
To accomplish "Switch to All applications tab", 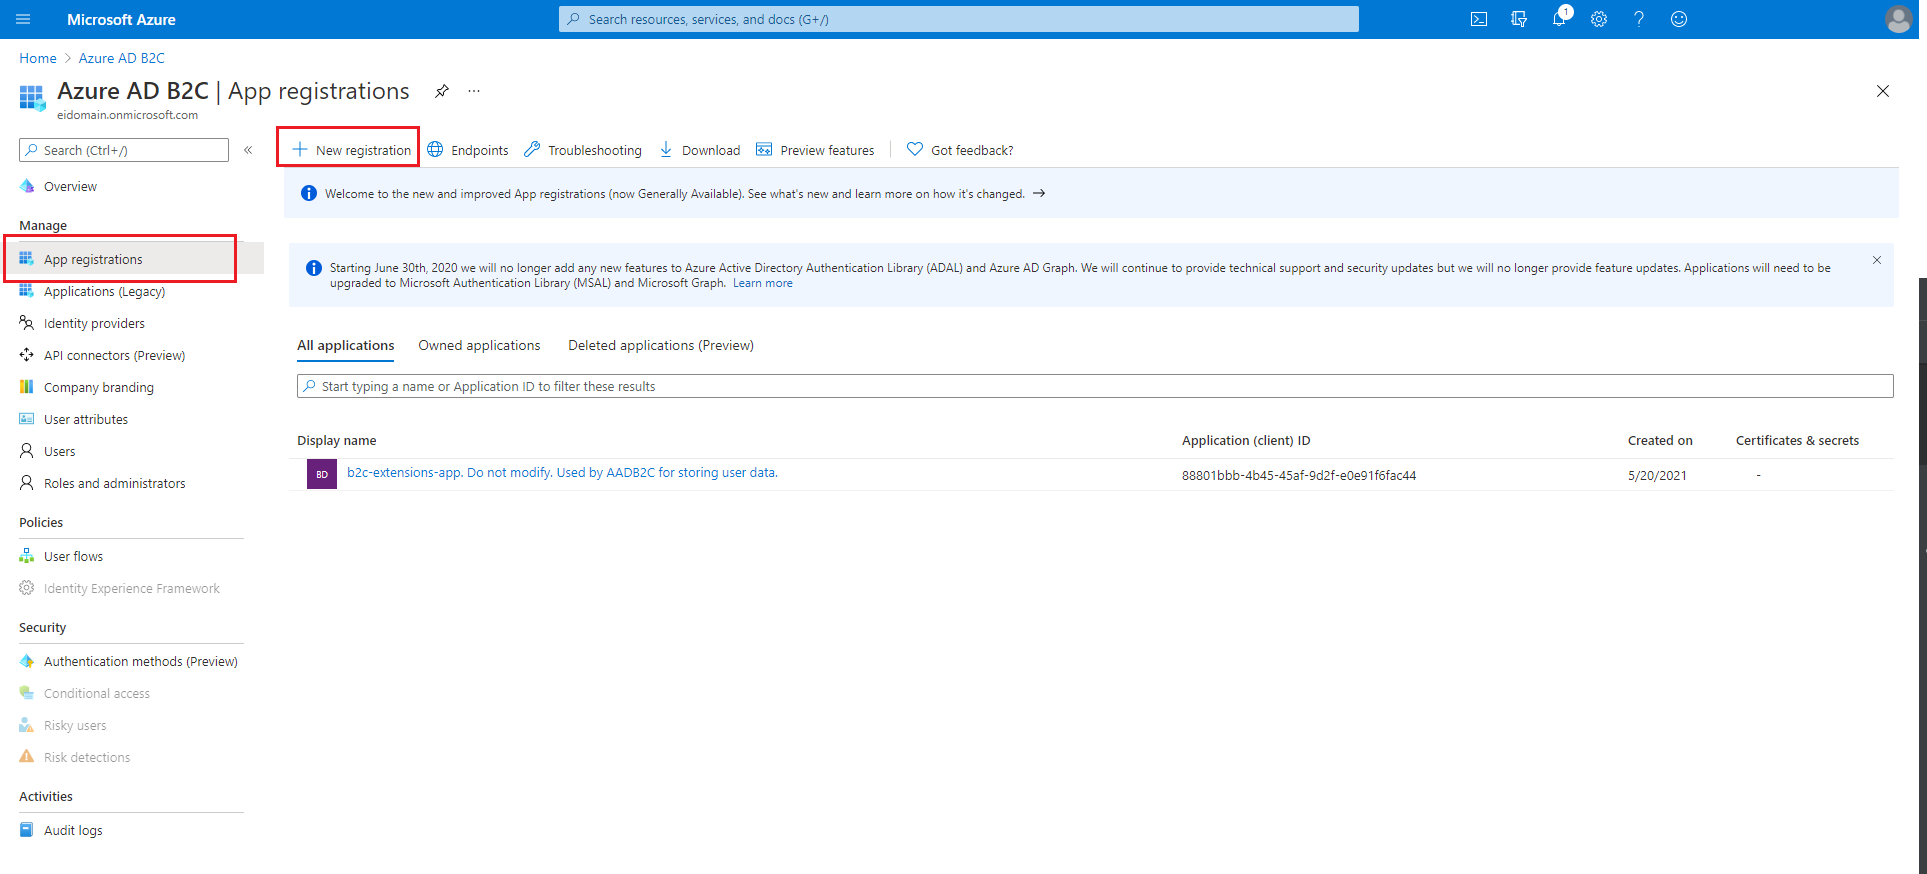I will coord(346,346).
